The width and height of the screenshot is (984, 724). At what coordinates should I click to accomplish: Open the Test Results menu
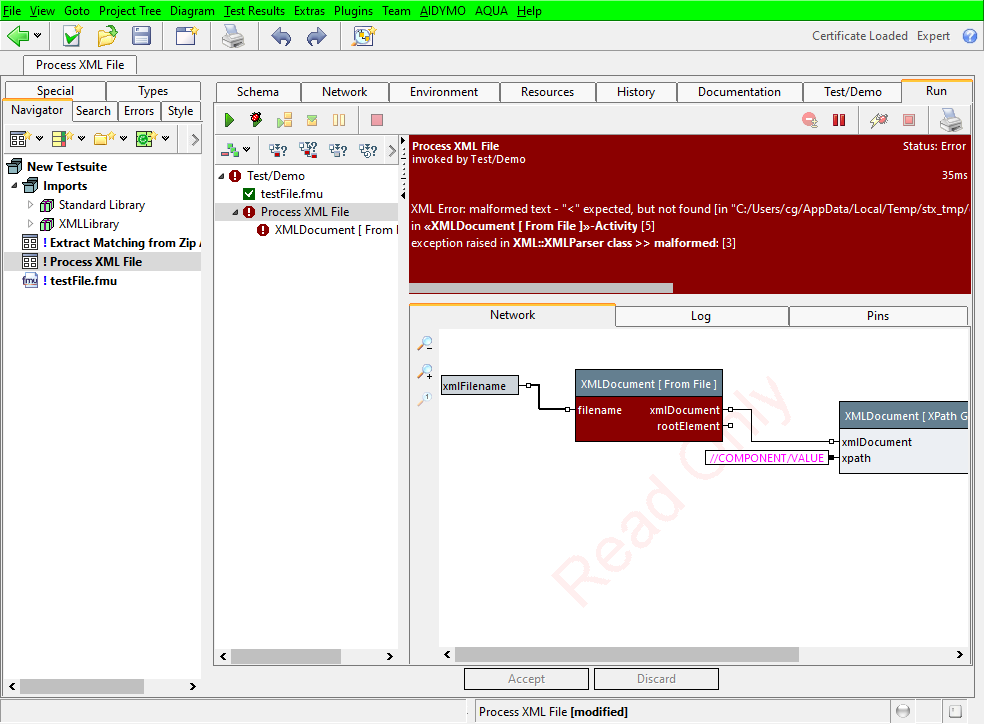254,11
